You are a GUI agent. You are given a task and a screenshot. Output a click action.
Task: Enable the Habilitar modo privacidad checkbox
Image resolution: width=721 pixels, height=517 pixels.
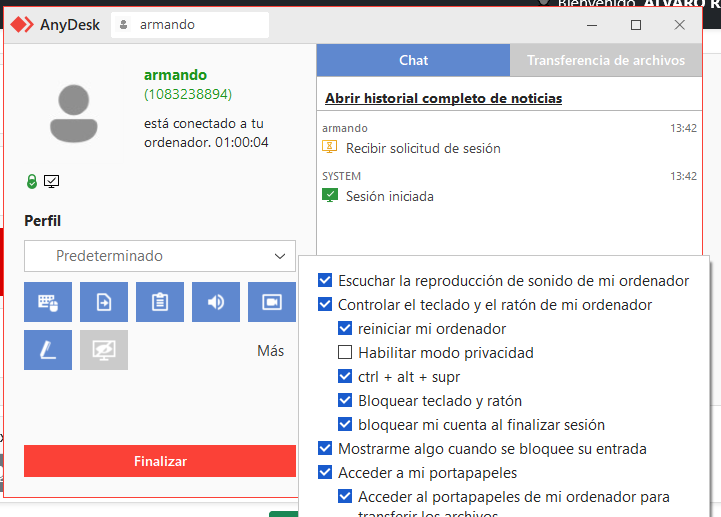click(345, 353)
